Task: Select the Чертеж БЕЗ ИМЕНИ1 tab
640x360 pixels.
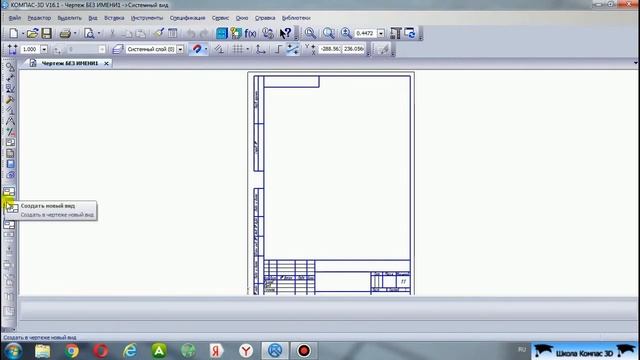Action: [x=70, y=63]
